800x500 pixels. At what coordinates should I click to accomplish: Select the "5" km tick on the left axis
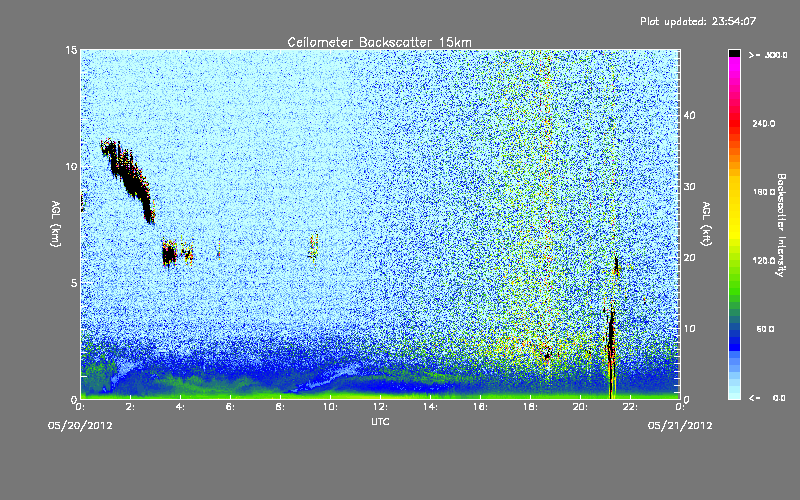[x=74, y=283]
